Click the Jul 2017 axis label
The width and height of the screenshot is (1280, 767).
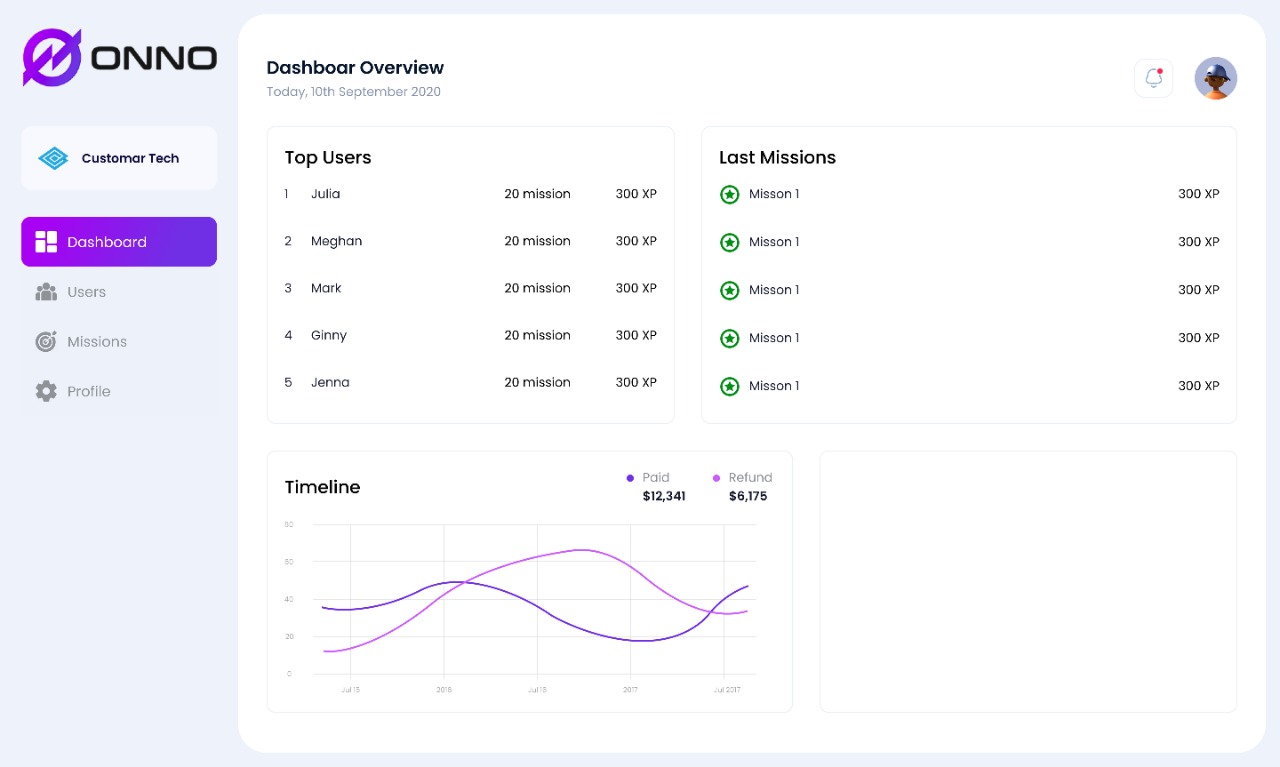pos(727,690)
